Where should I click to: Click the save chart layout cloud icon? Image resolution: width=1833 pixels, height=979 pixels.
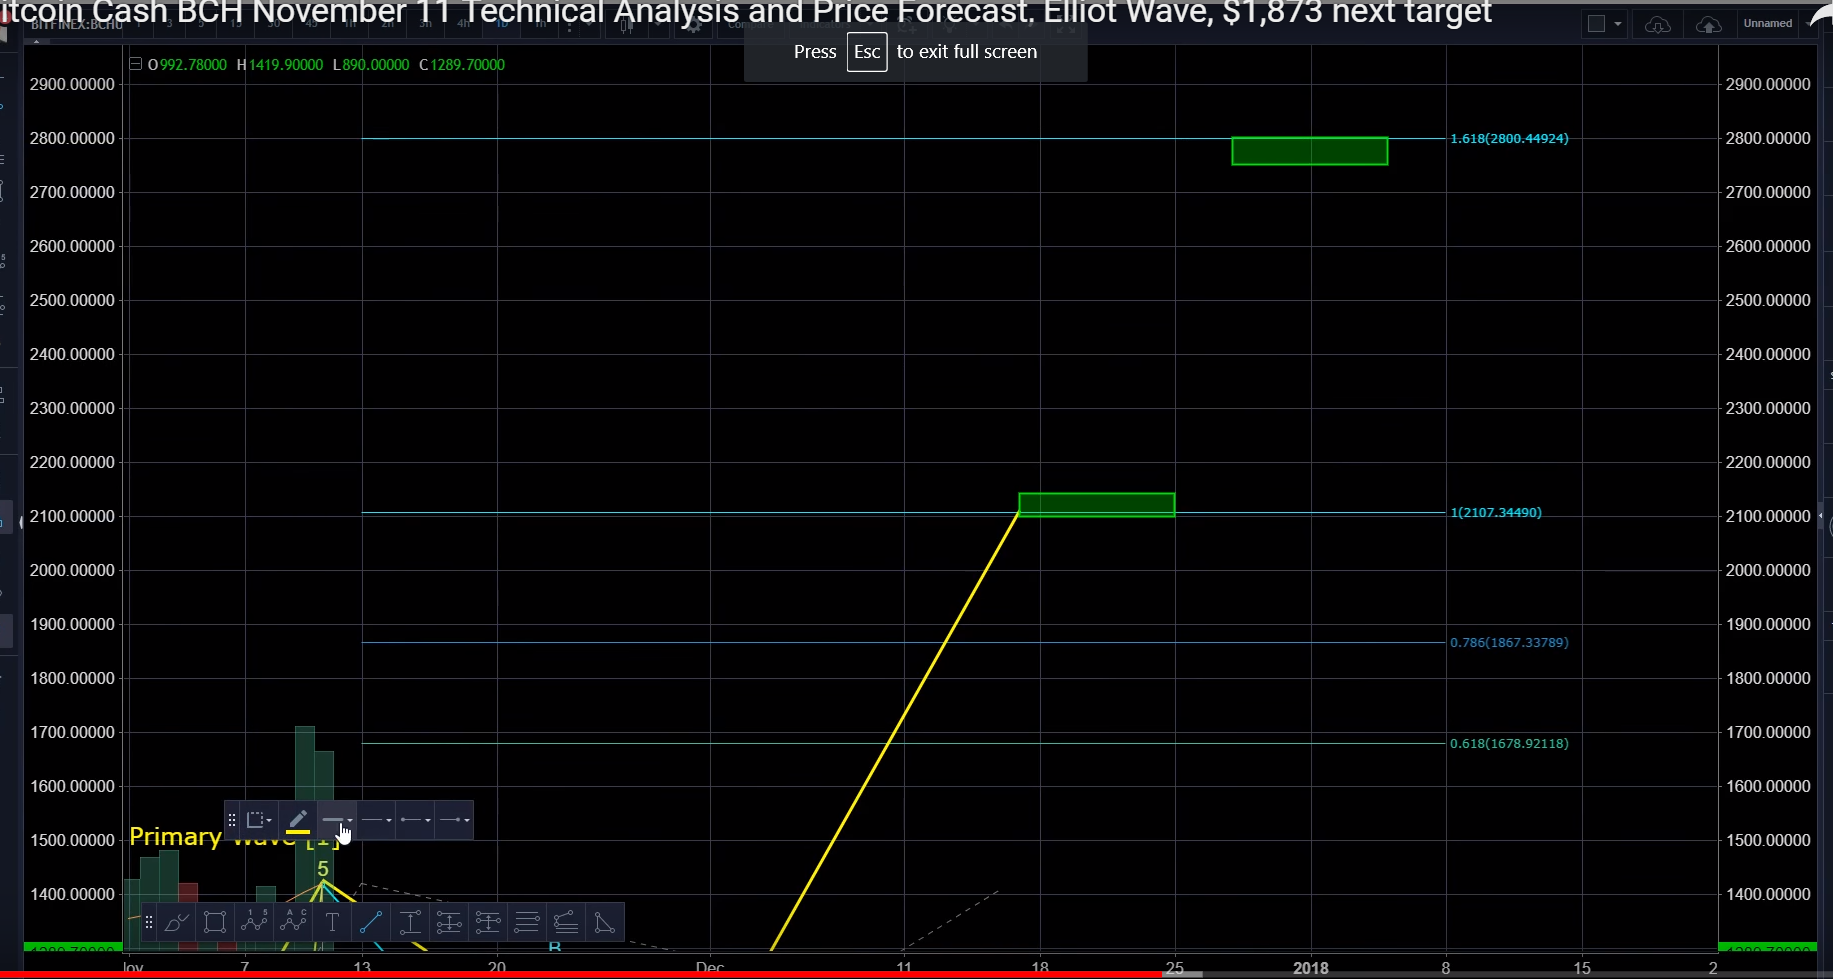(x=1708, y=24)
